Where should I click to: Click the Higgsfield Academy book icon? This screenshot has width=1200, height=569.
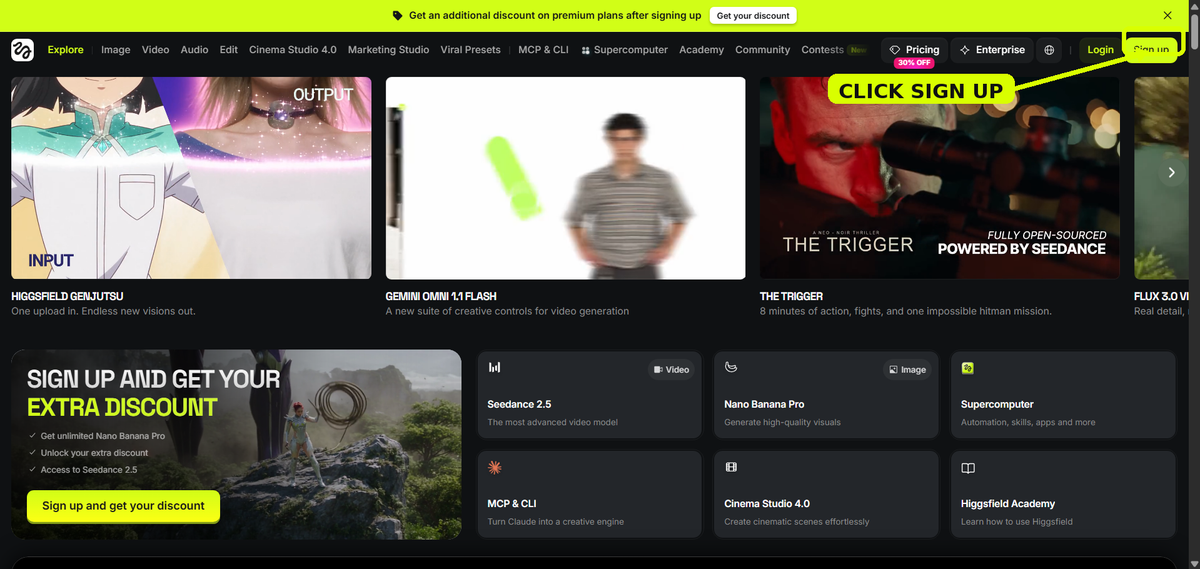(x=968, y=467)
